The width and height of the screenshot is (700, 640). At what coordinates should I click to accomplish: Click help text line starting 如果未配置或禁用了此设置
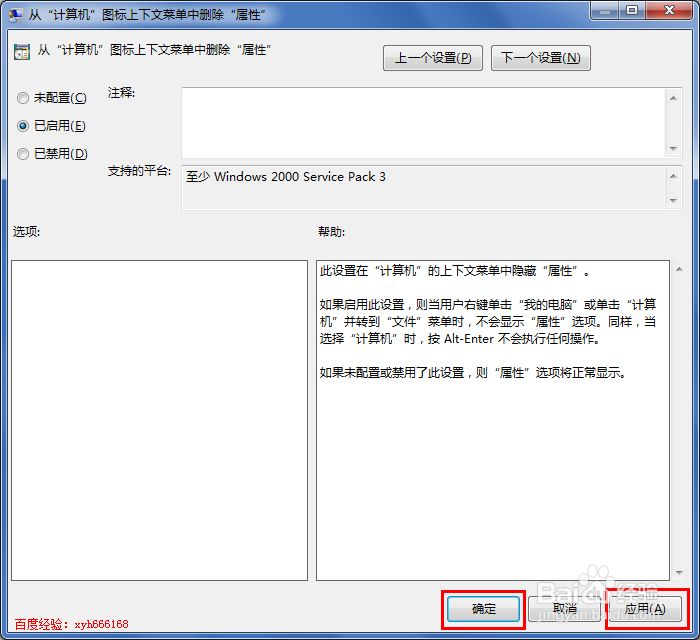pyautogui.click(x=473, y=372)
